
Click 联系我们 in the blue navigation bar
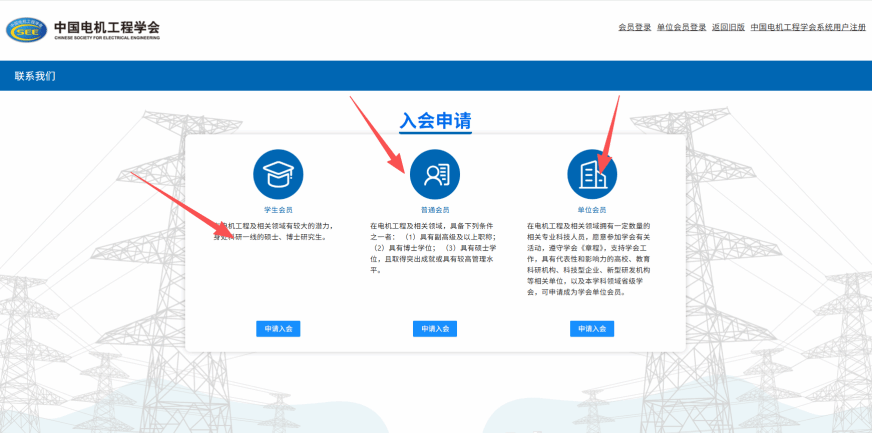coord(35,76)
